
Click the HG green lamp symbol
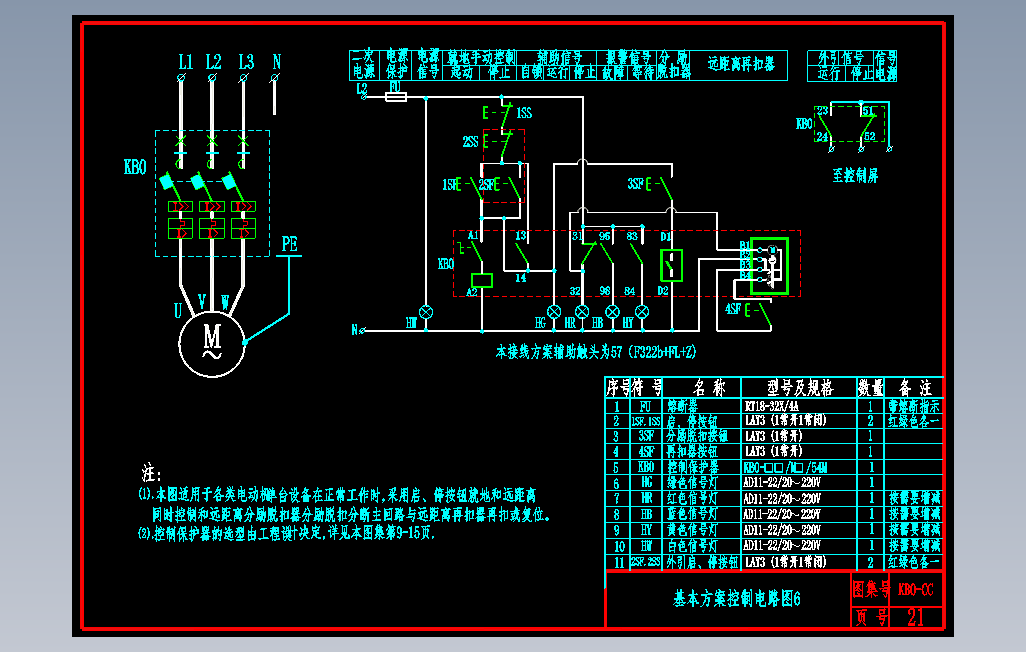554,312
